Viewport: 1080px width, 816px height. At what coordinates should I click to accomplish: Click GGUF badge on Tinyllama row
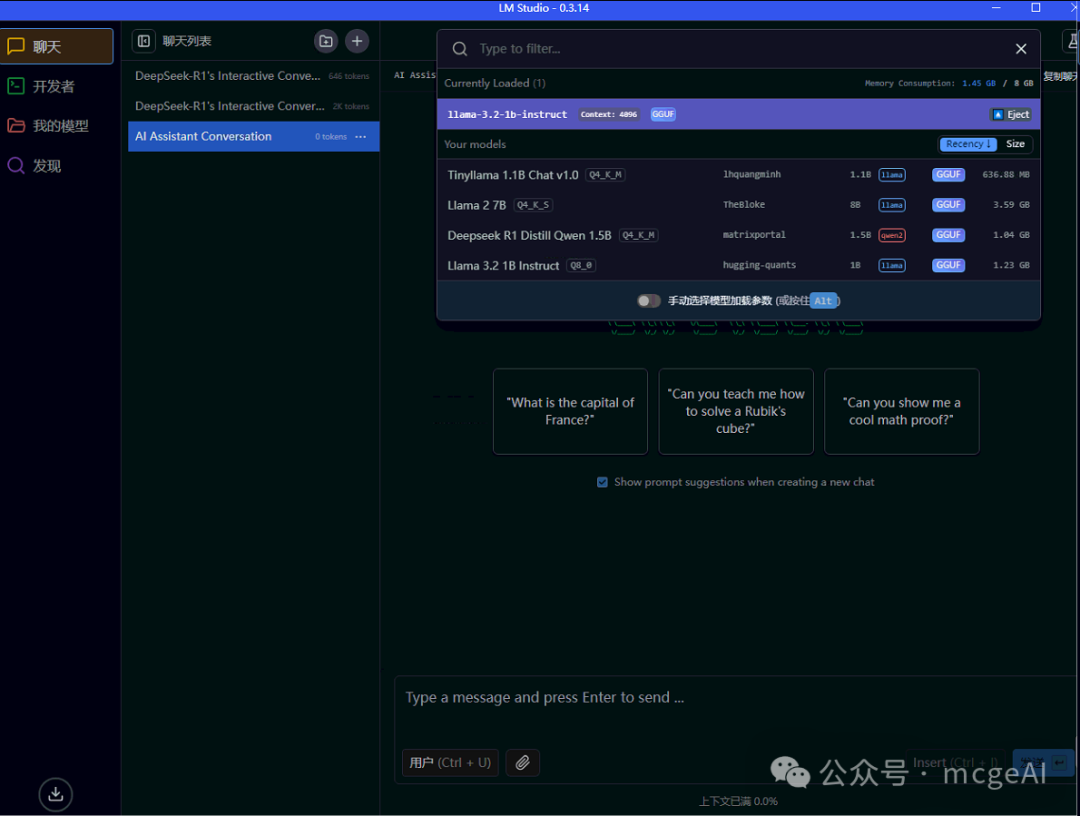(948, 175)
